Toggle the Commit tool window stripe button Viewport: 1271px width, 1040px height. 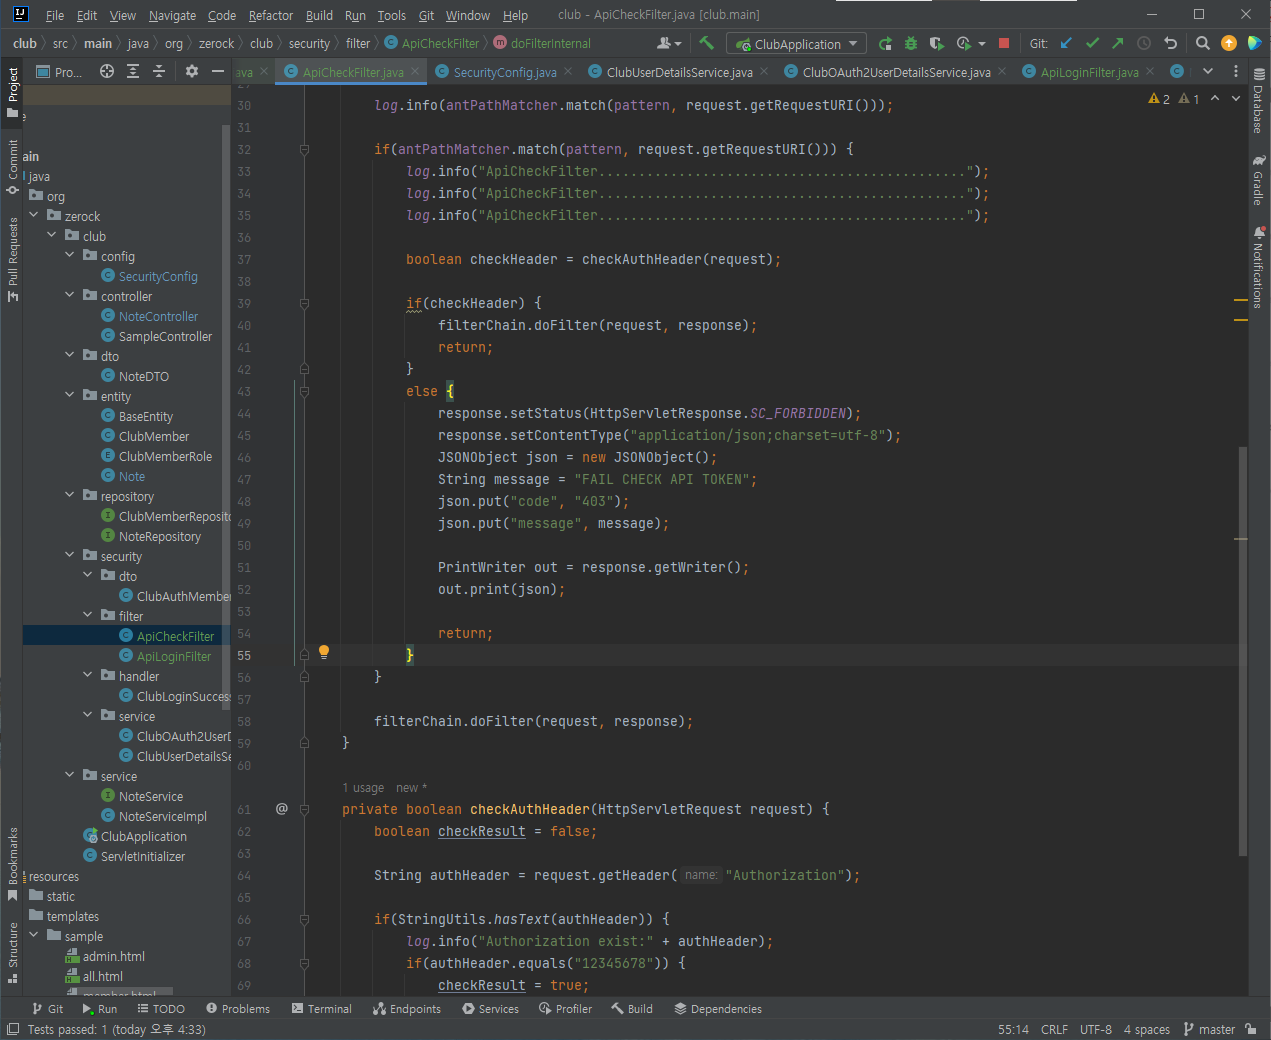point(12,167)
